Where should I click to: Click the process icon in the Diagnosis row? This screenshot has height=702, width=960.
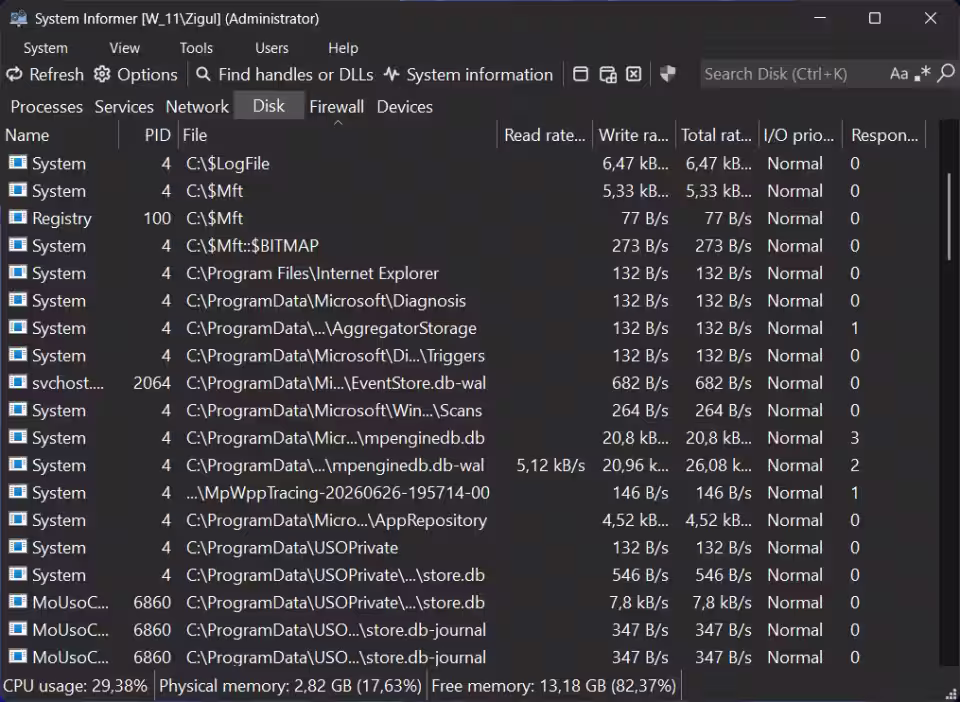click(18, 301)
